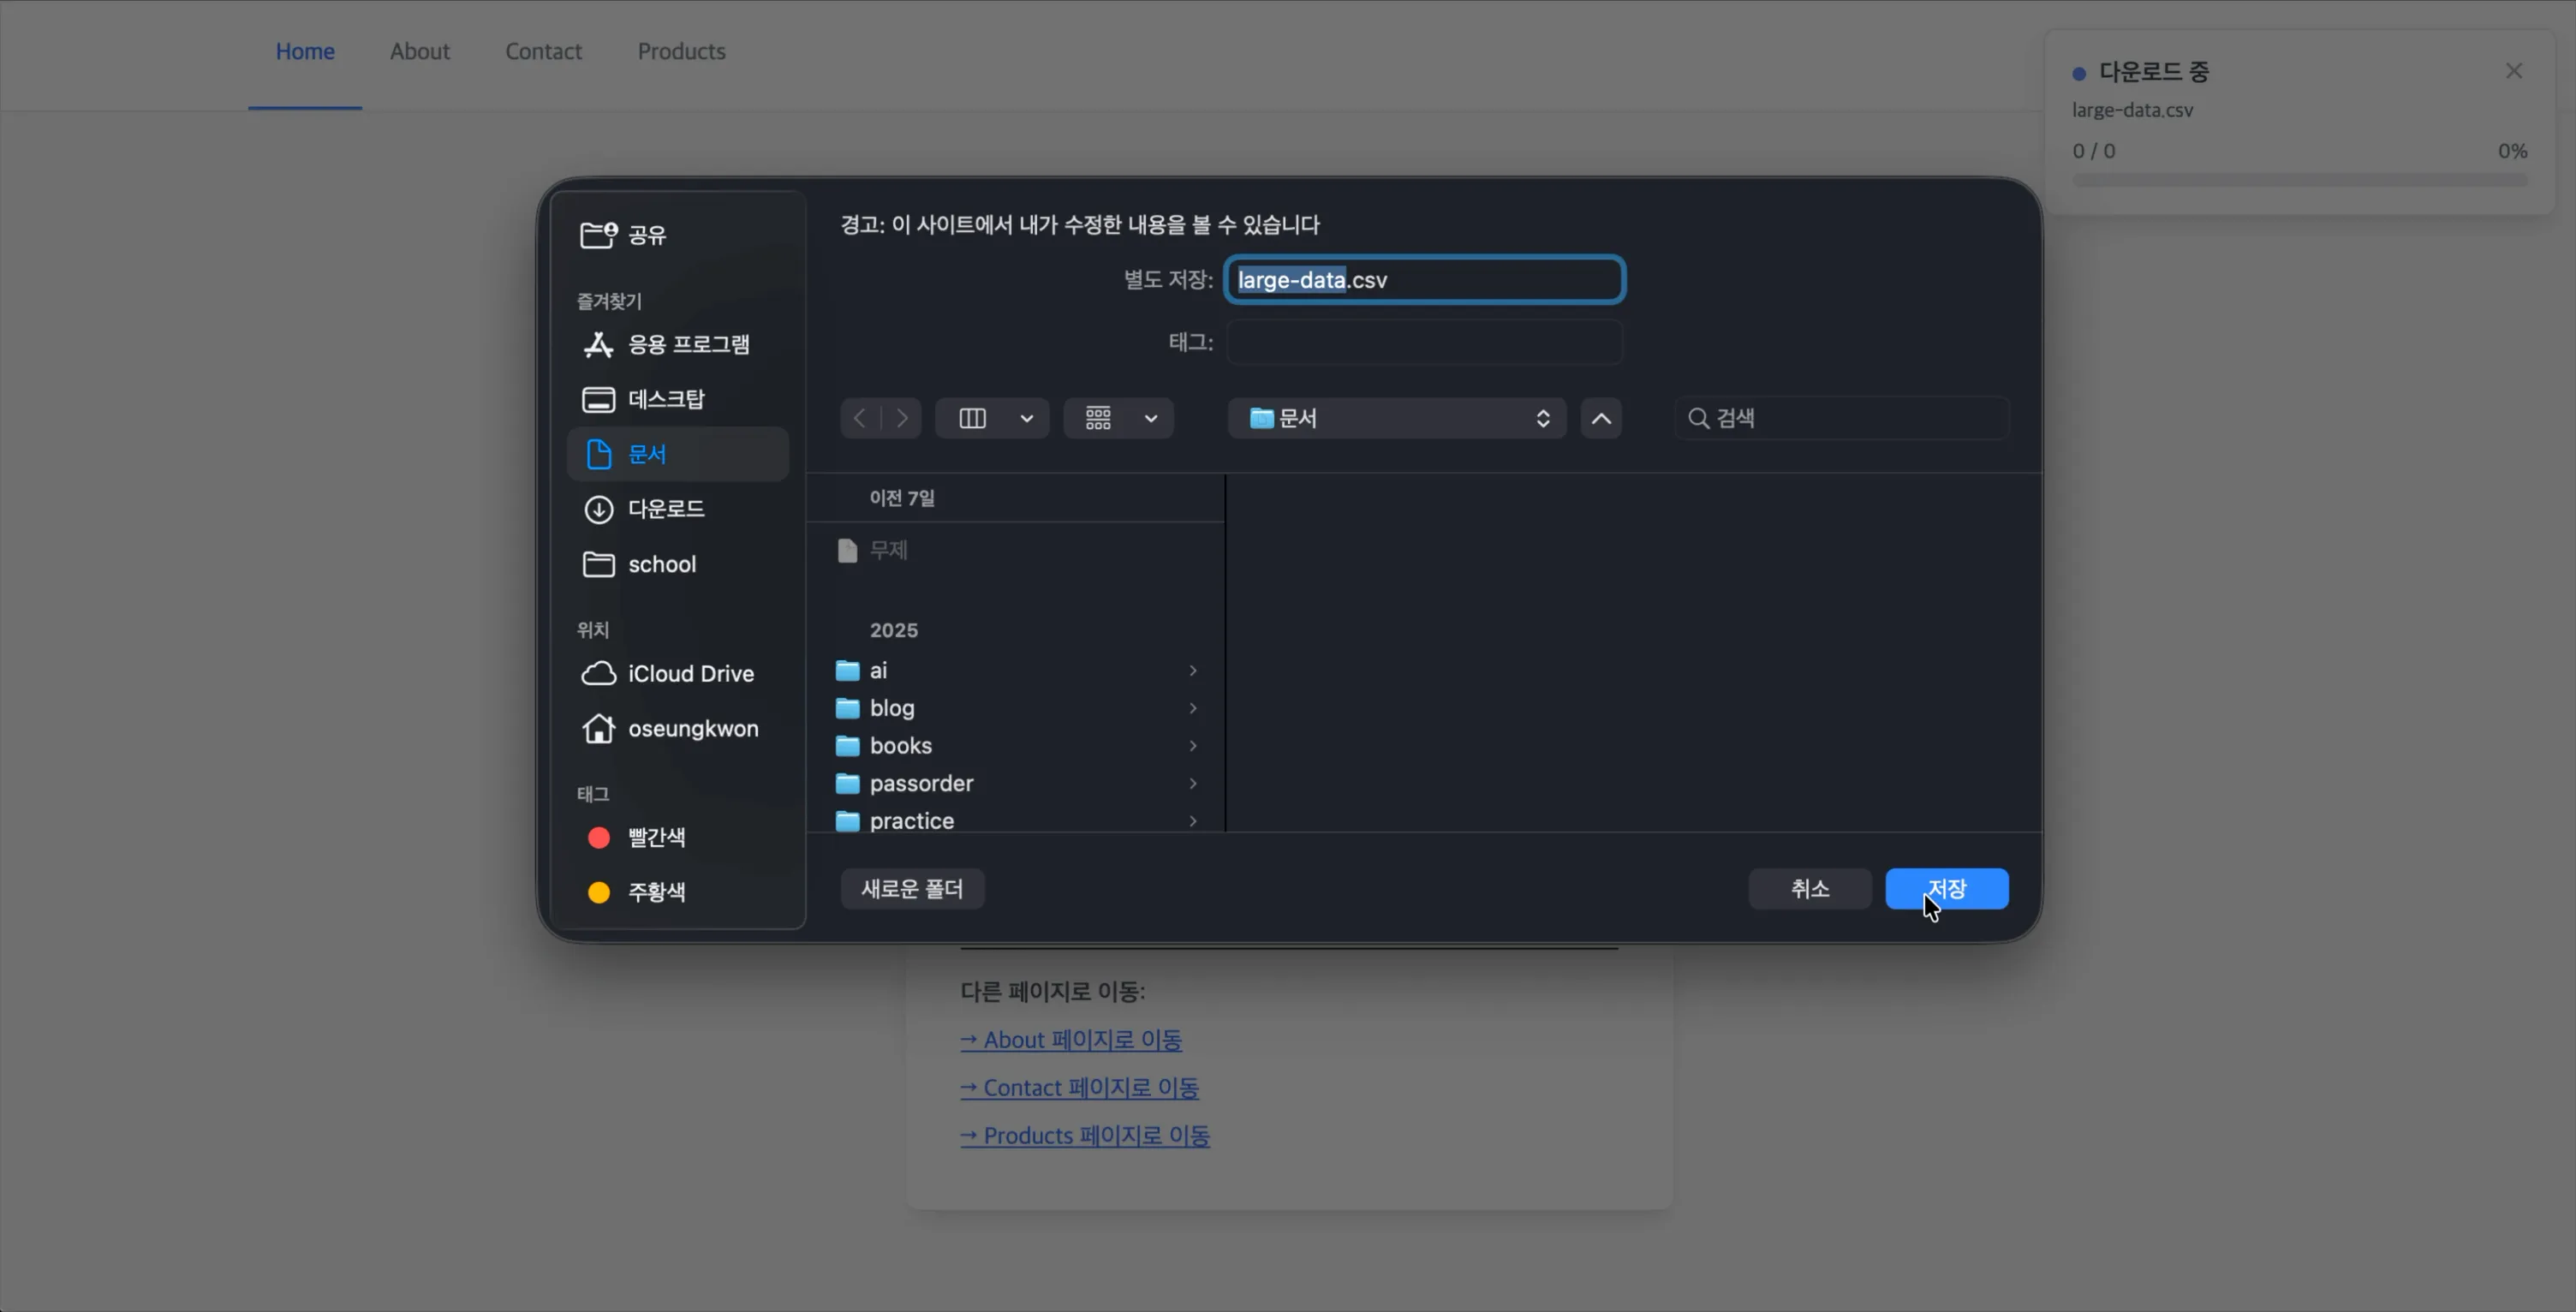Select 응용 프로그램 in favorites sidebar
This screenshot has width=2576, height=1312.
click(x=678, y=344)
